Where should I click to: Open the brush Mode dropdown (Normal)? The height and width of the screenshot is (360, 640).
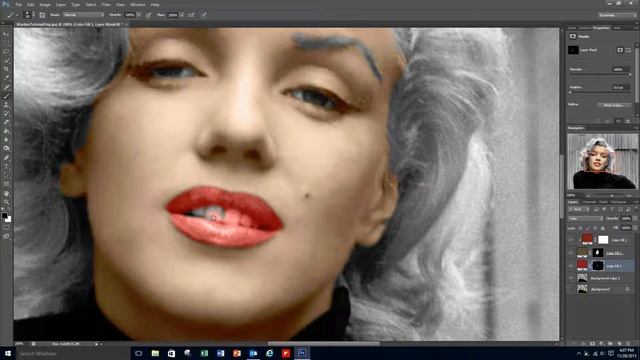click(83, 15)
